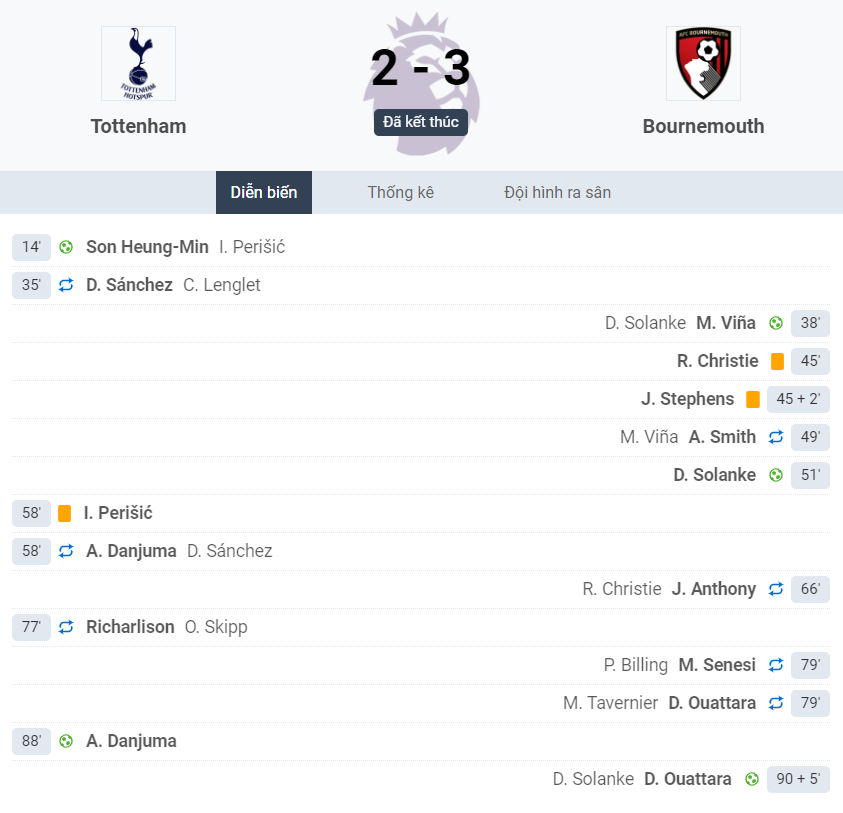The height and width of the screenshot is (813, 843).
Task: Click the Đã kết thúc status badge
Action: (x=421, y=123)
